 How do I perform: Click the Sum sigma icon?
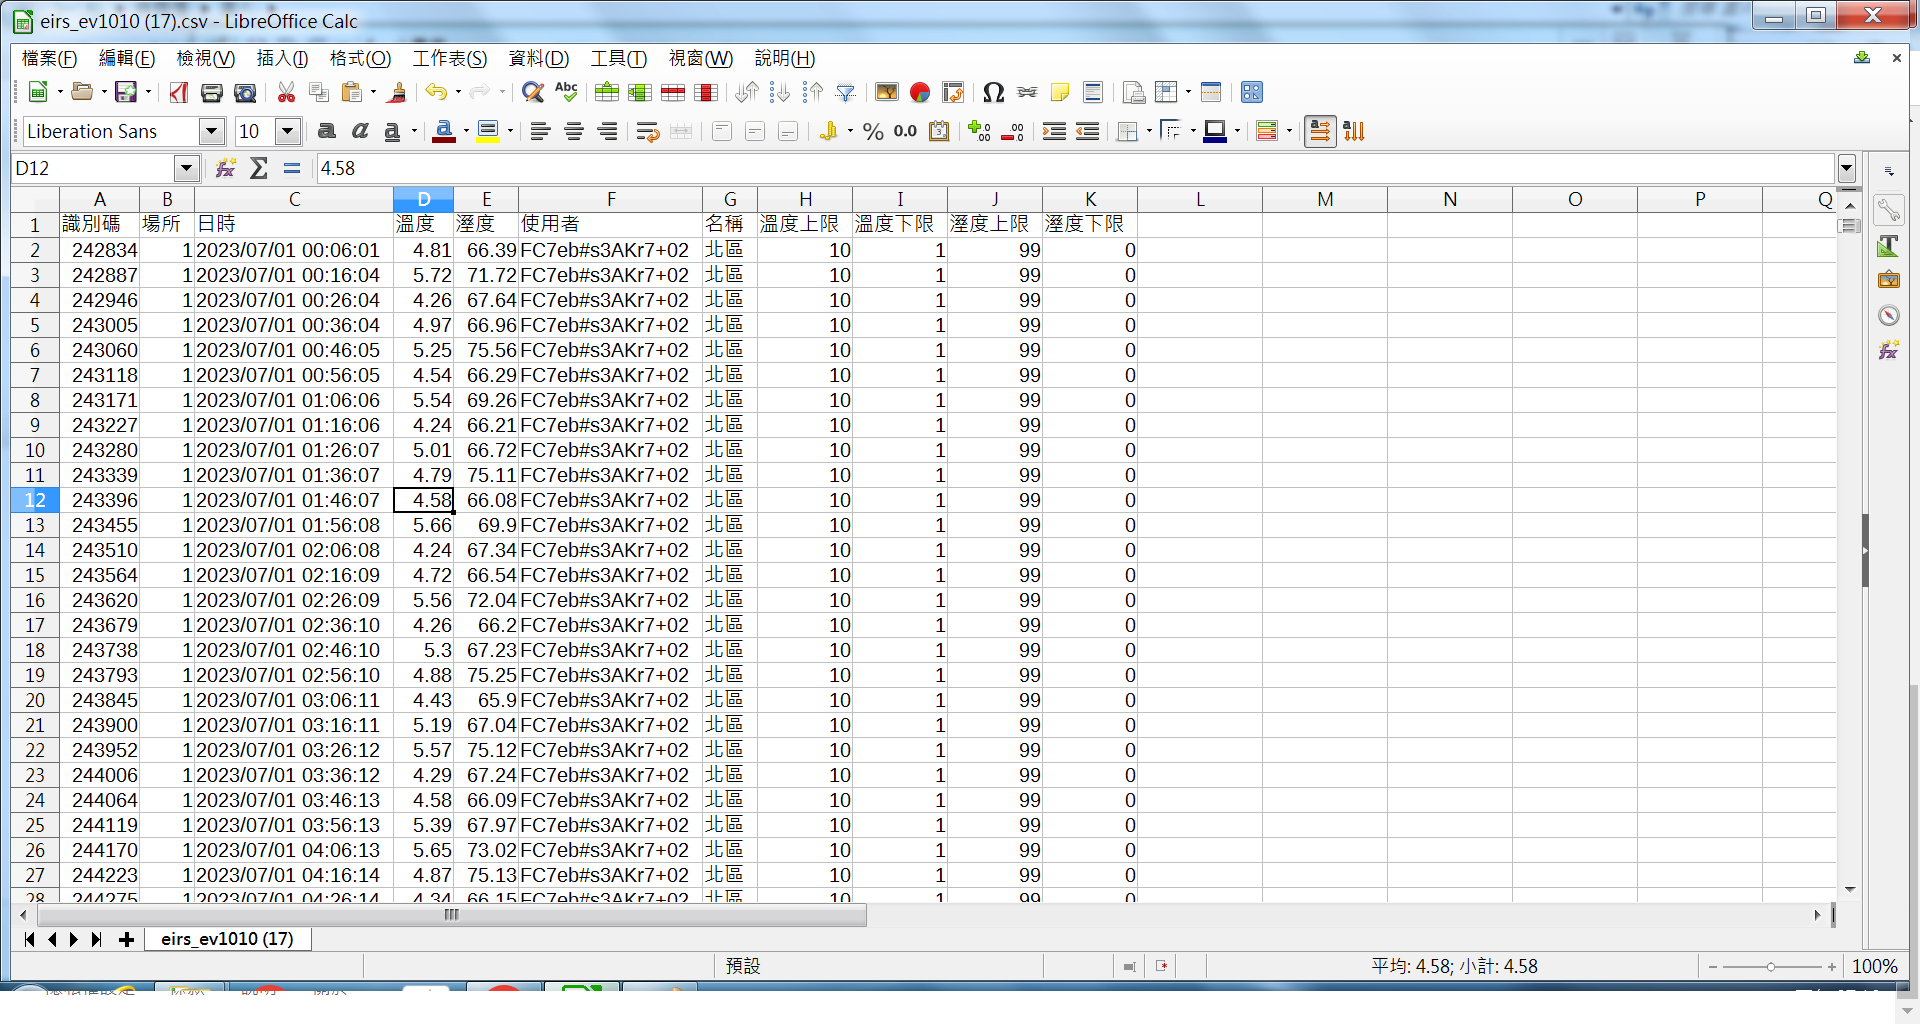[259, 168]
